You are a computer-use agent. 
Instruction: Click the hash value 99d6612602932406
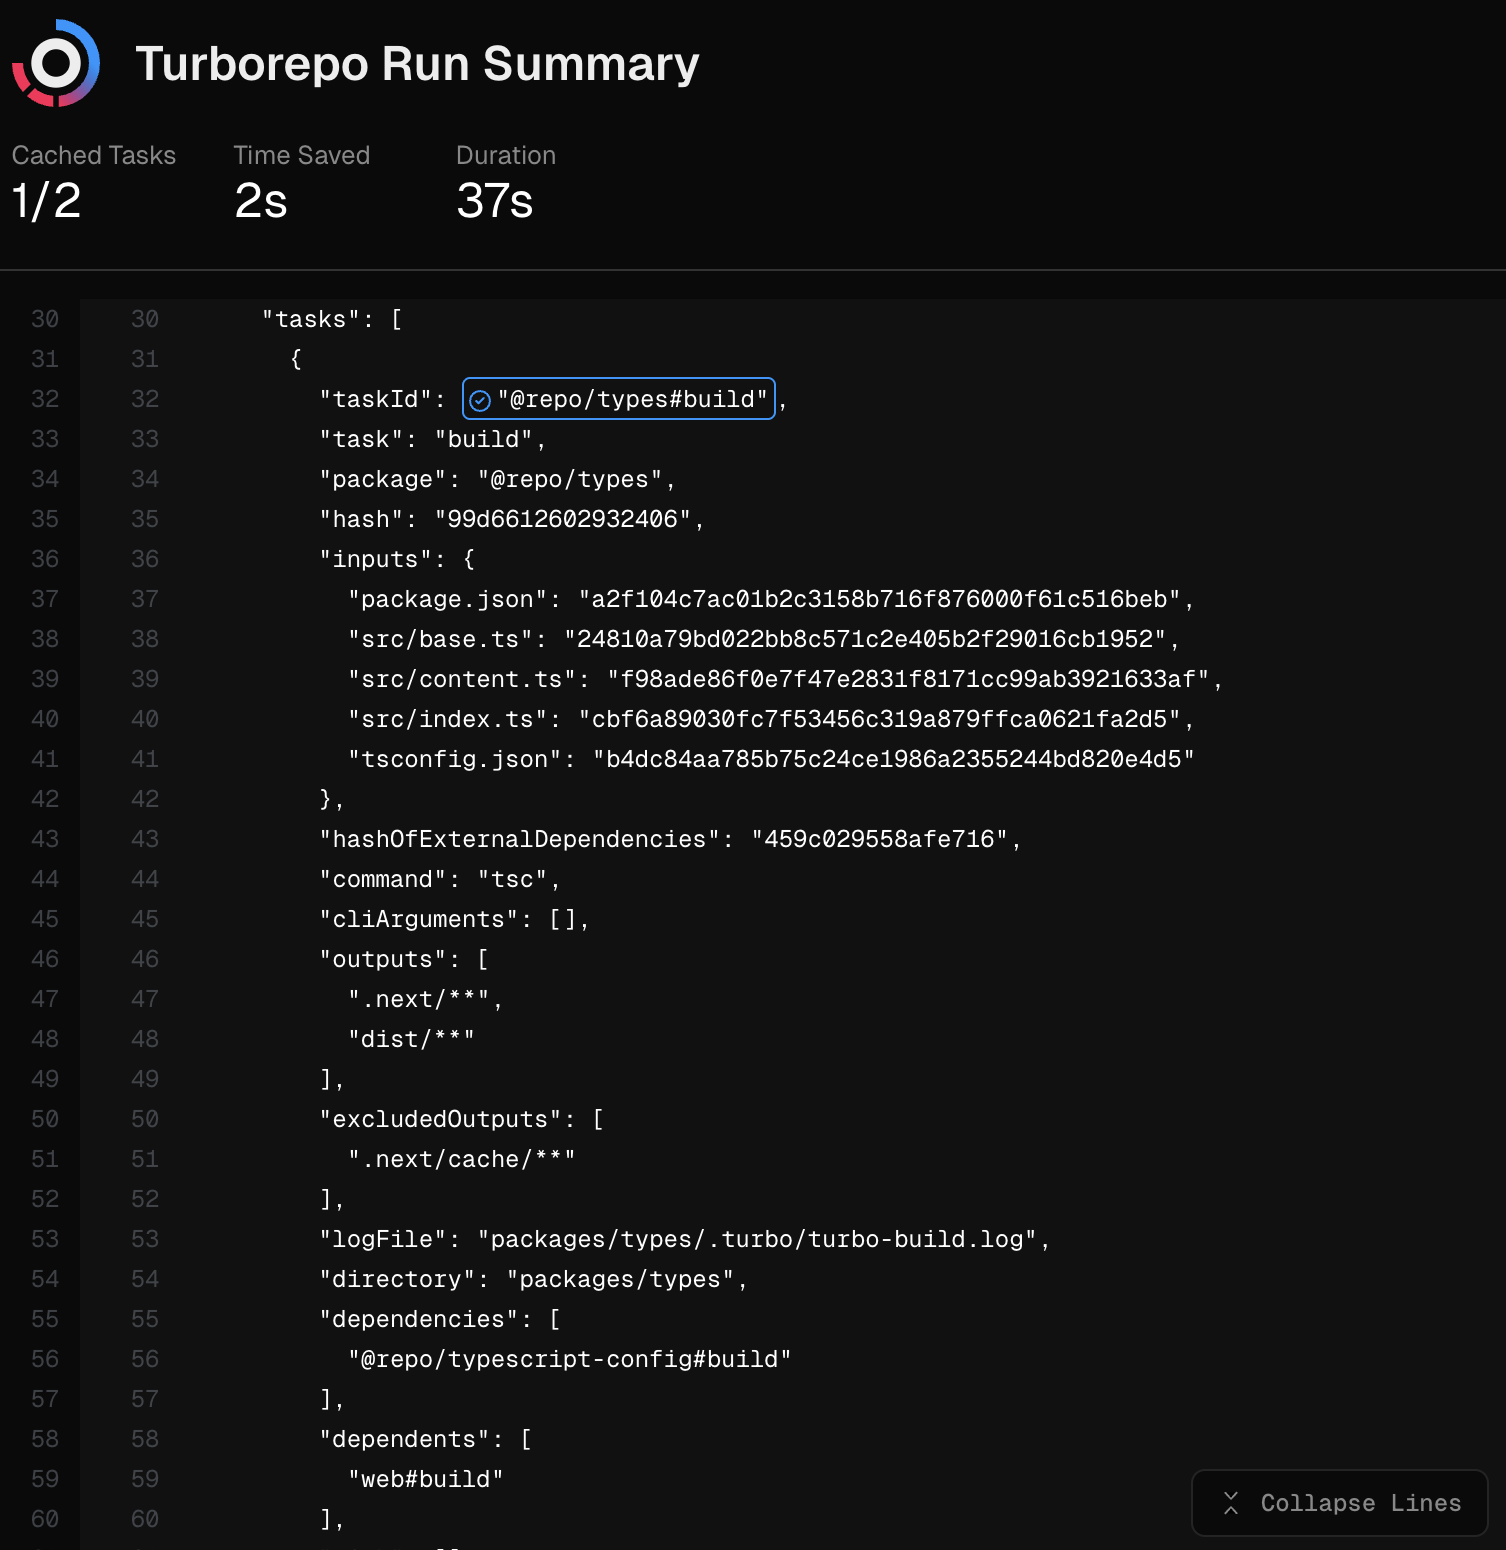coord(563,519)
